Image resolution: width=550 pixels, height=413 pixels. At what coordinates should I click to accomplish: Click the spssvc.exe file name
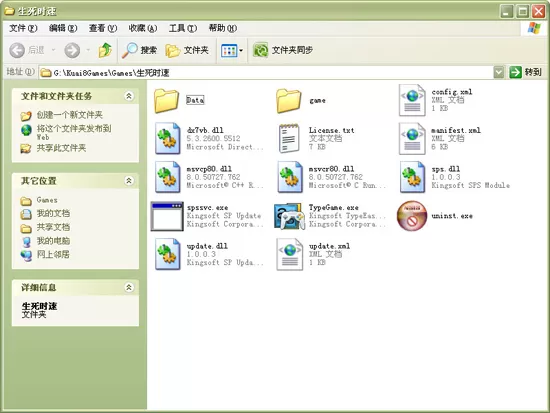(x=207, y=207)
